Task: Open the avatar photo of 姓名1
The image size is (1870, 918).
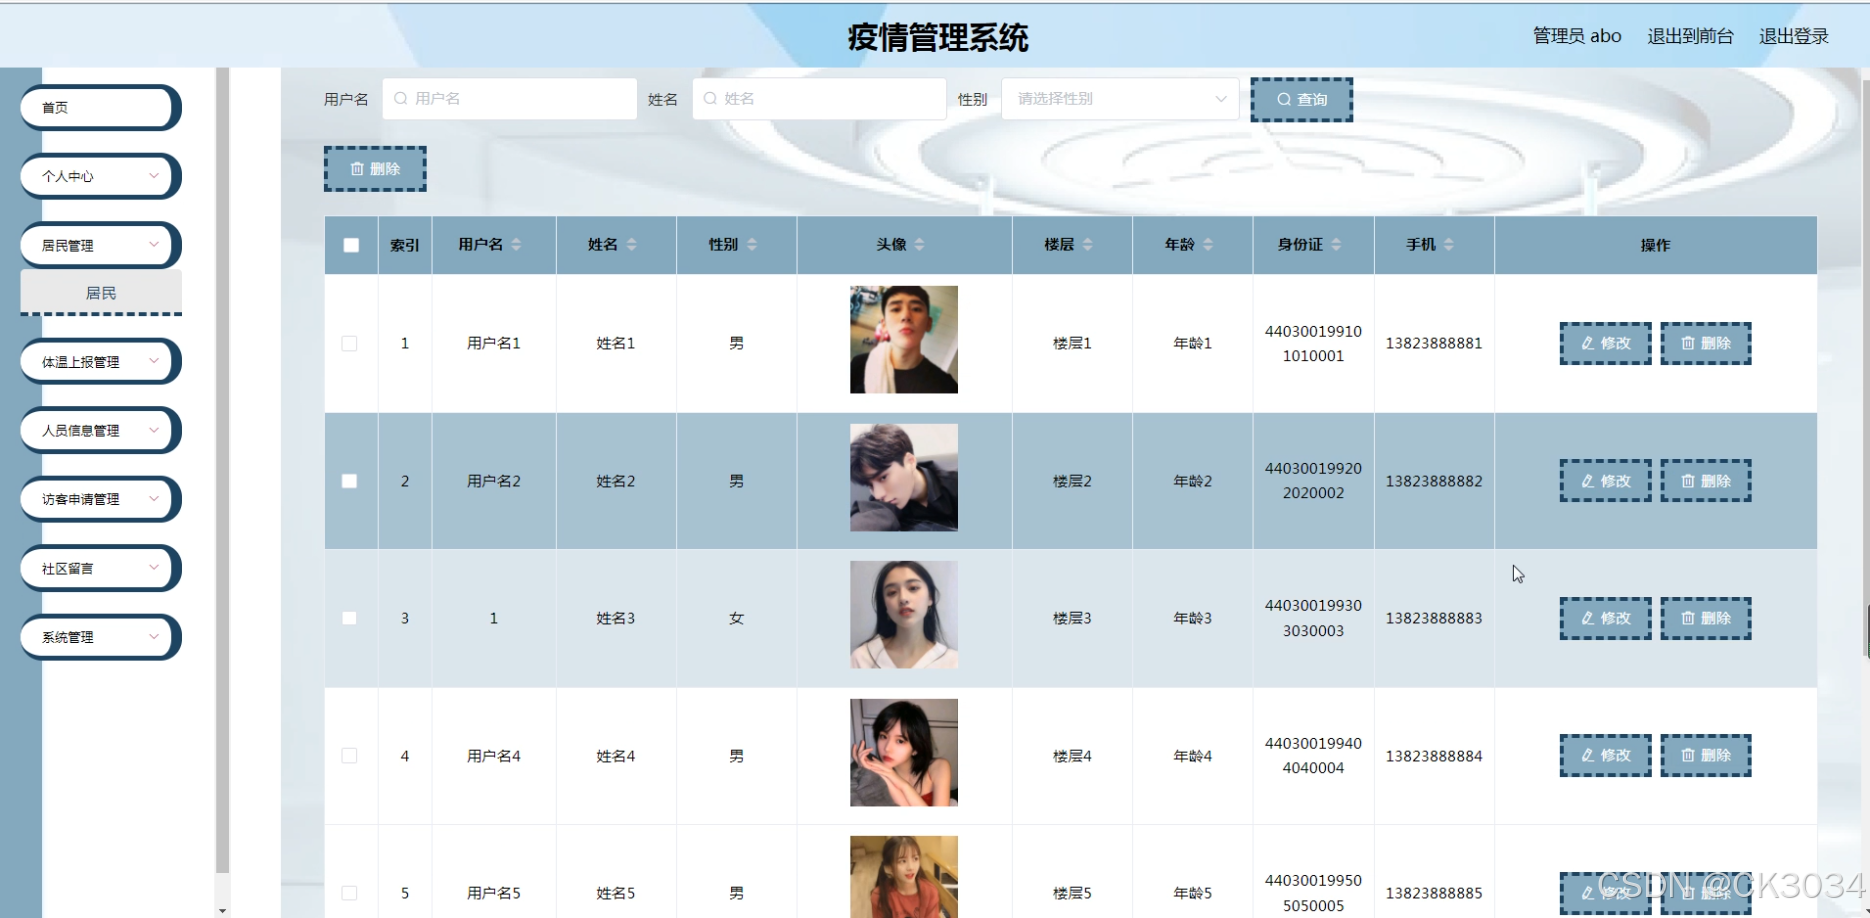Action: (904, 340)
